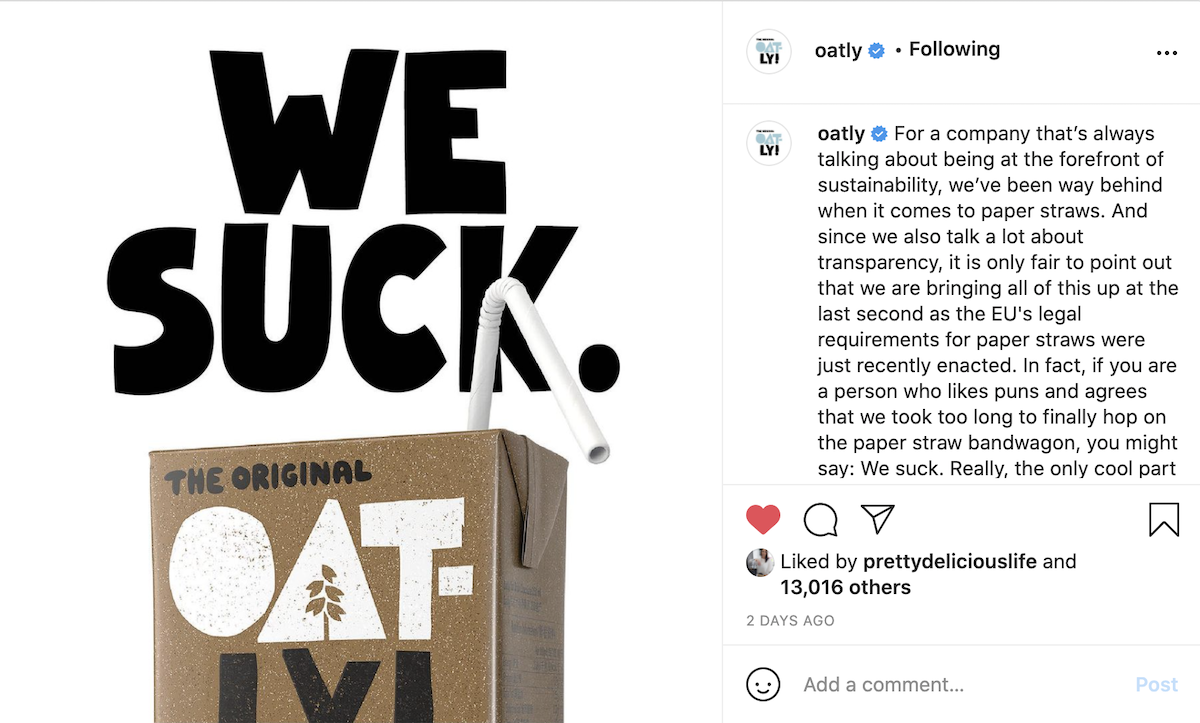Open the 2 DAYS AGO timestamp link
The width and height of the screenshot is (1200, 723).
click(x=790, y=621)
